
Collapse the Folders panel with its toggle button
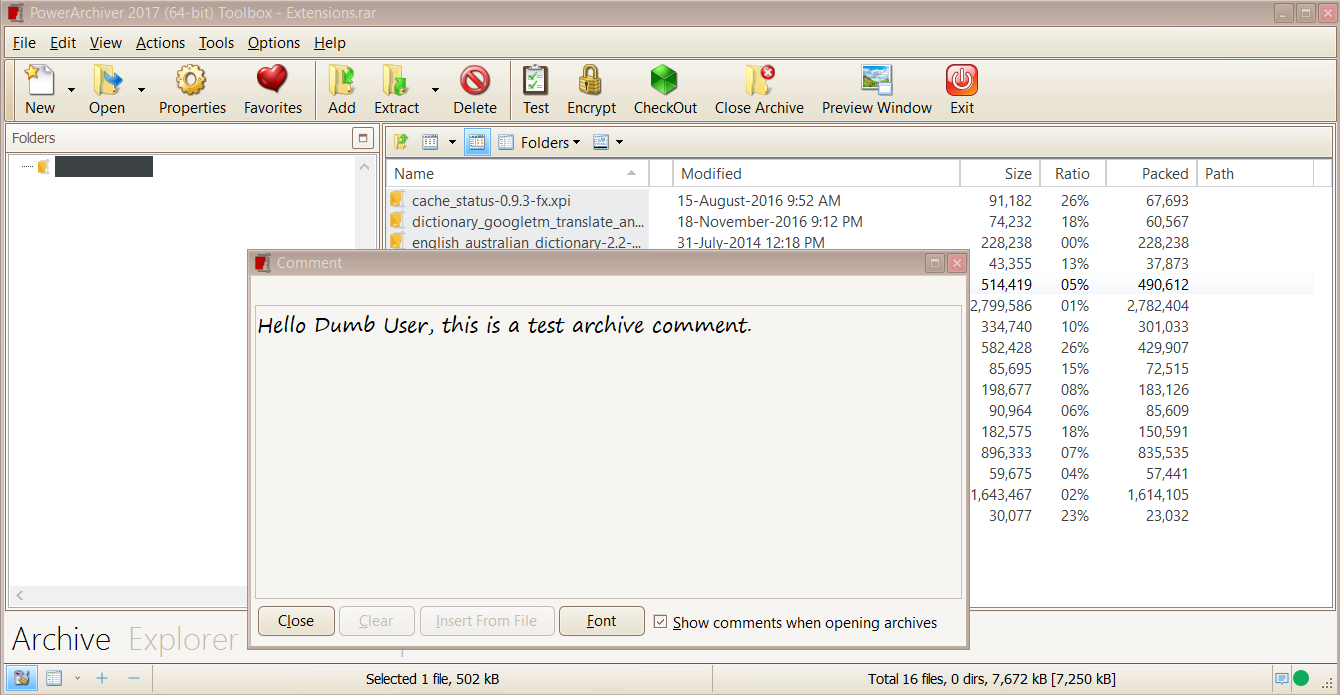click(361, 138)
